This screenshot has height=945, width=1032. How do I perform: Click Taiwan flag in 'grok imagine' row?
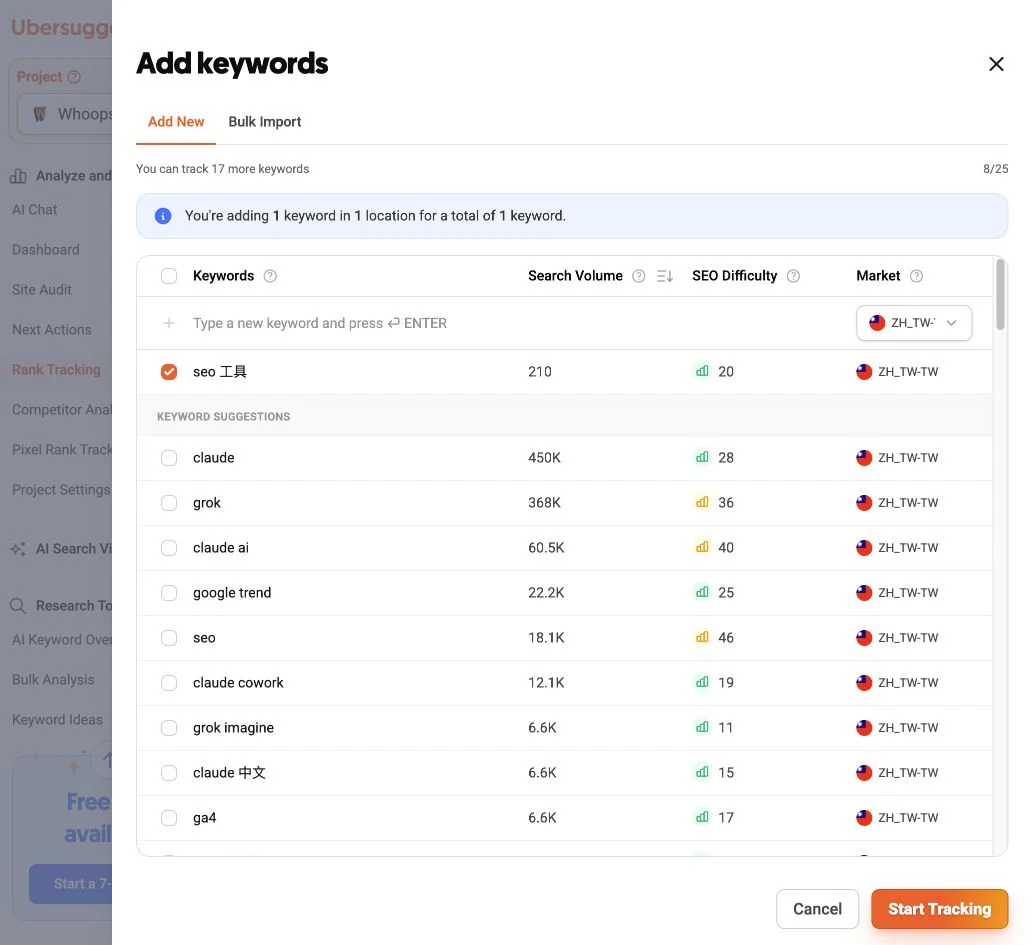(x=864, y=728)
